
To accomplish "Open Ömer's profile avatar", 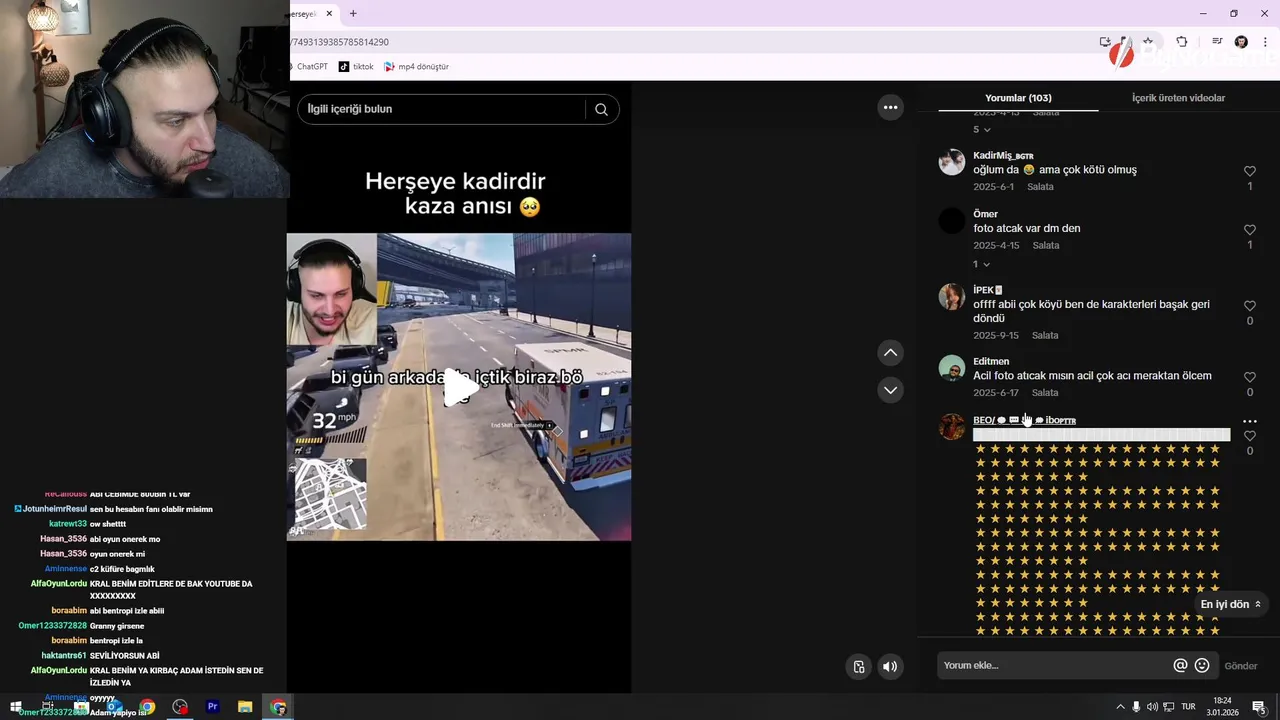I will 952,220.
